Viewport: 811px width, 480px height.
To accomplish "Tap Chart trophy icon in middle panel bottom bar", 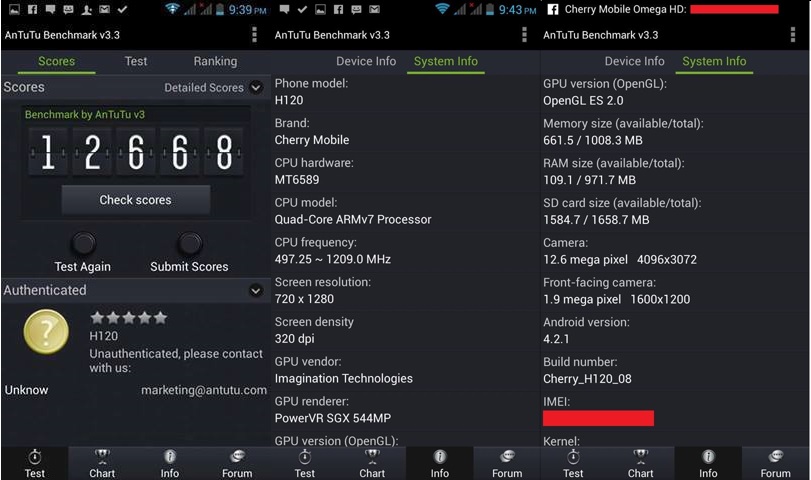I will pos(372,457).
